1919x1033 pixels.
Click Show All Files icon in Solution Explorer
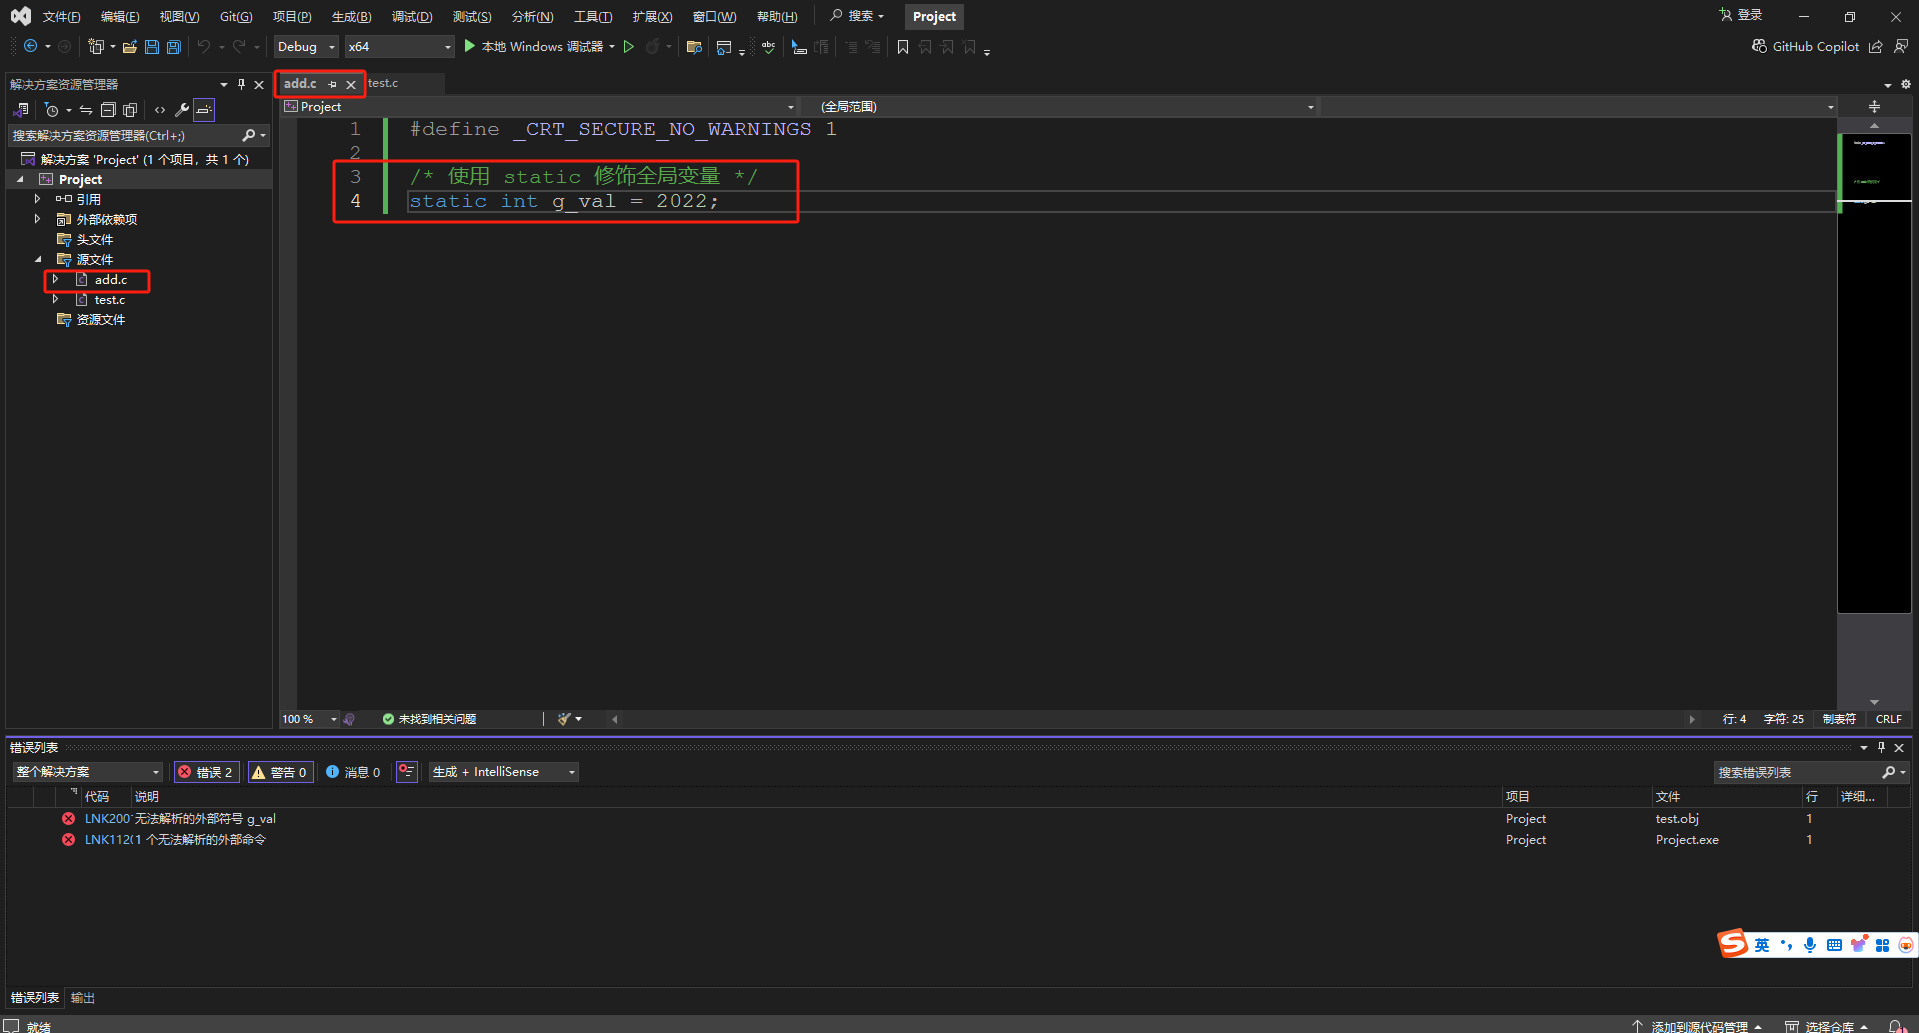pos(130,110)
